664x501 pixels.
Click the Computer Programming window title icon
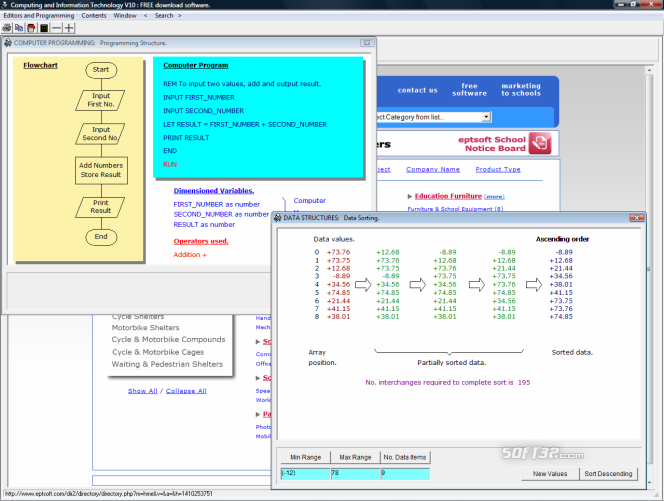point(8,43)
